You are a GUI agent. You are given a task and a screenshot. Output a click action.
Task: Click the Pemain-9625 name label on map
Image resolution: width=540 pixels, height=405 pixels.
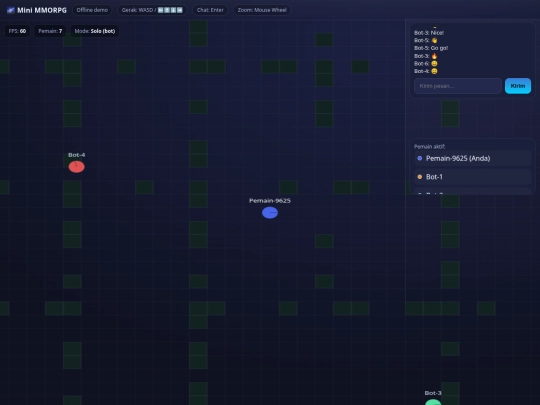coord(270,201)
